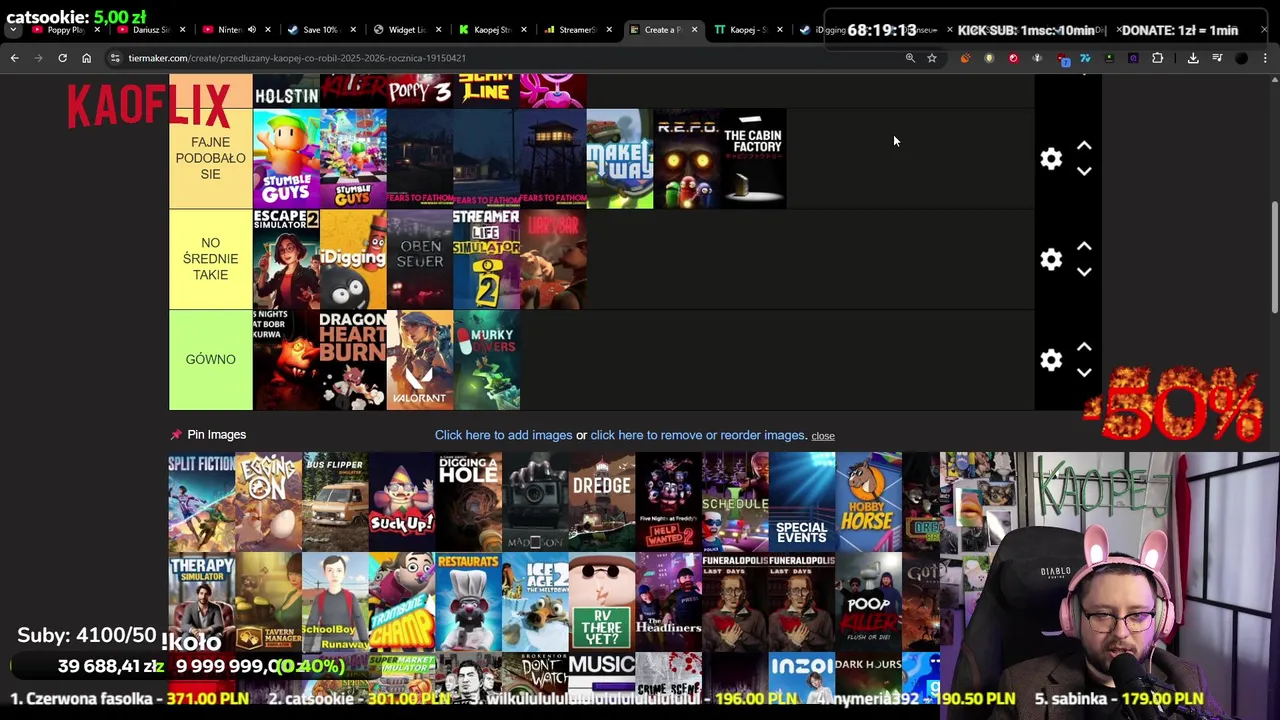Image resolution: width=1280 pixels, height=720 pixels.
Task: Pick Egging On from image pool
Action: click(268, 502)
